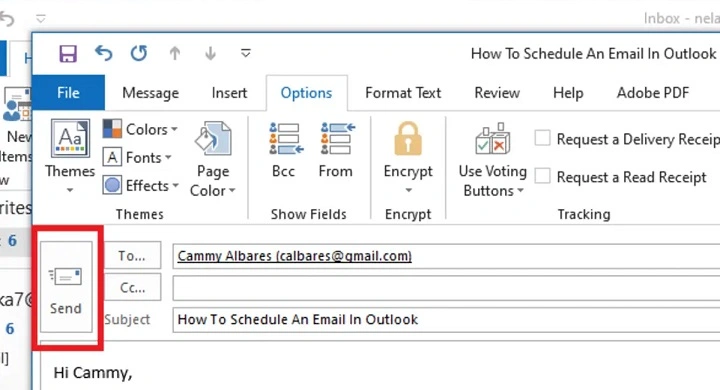The height and width of the screenshot is (390, 720).
Task: Click the Send button
Action: [x=66, y=287]
